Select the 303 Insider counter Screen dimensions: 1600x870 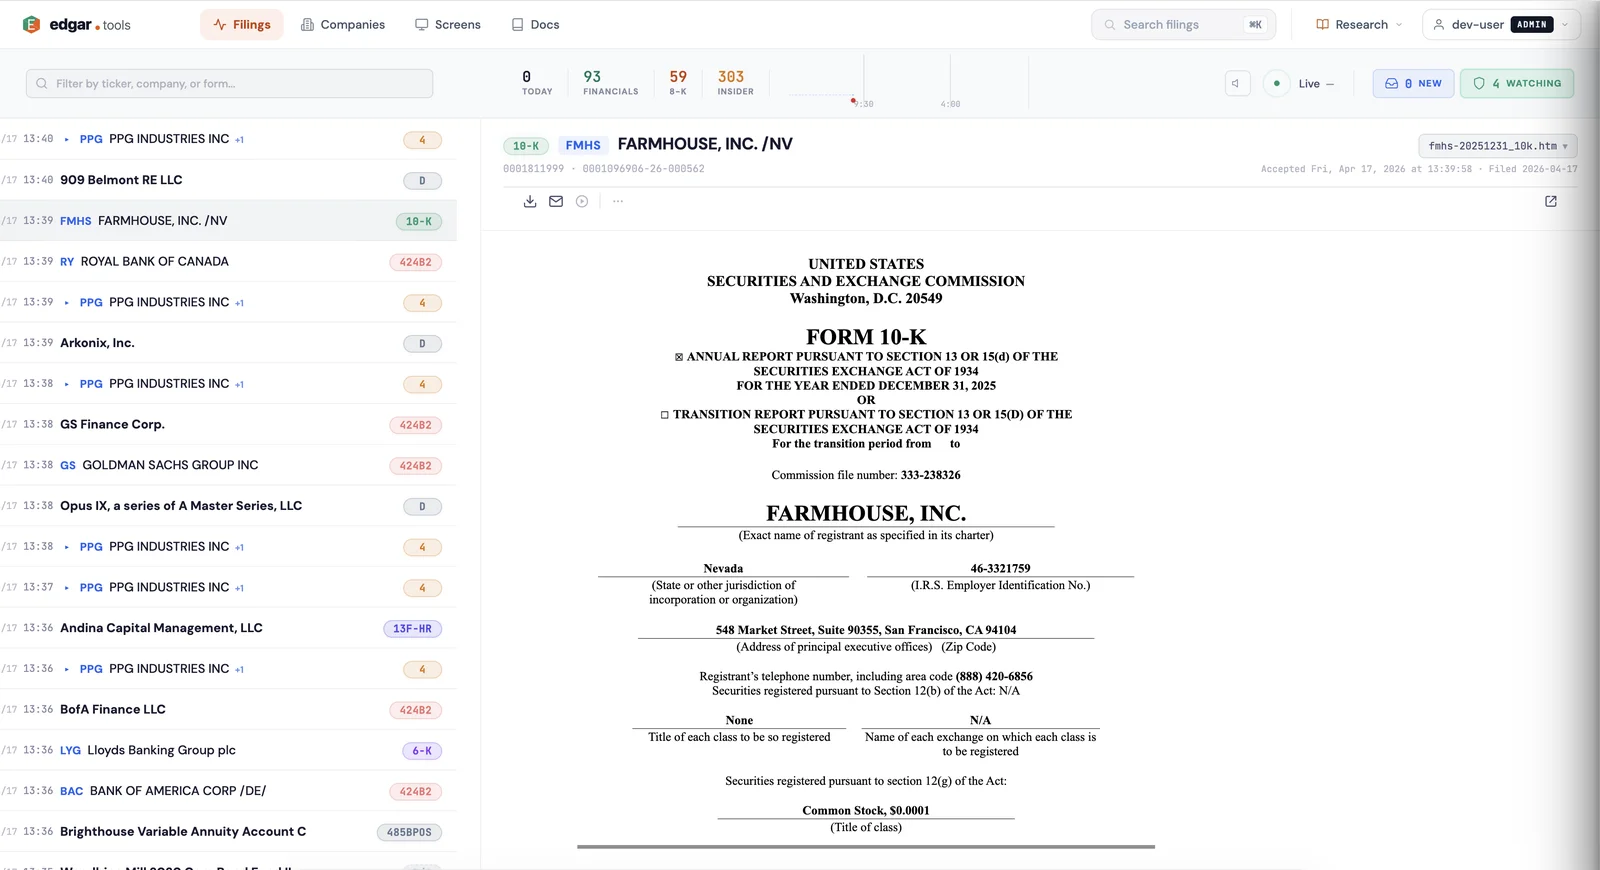click(x=735, y=83)
